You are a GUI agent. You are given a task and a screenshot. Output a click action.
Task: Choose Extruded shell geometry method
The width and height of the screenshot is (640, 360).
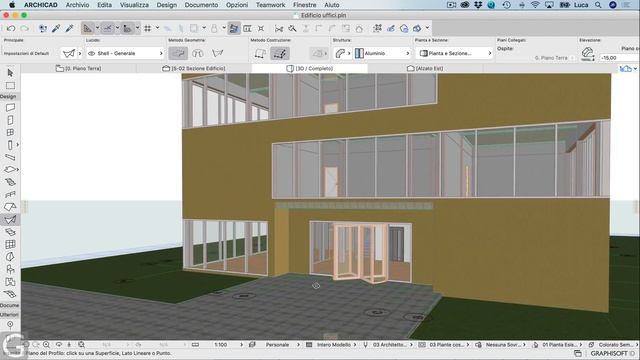[178, 53]
